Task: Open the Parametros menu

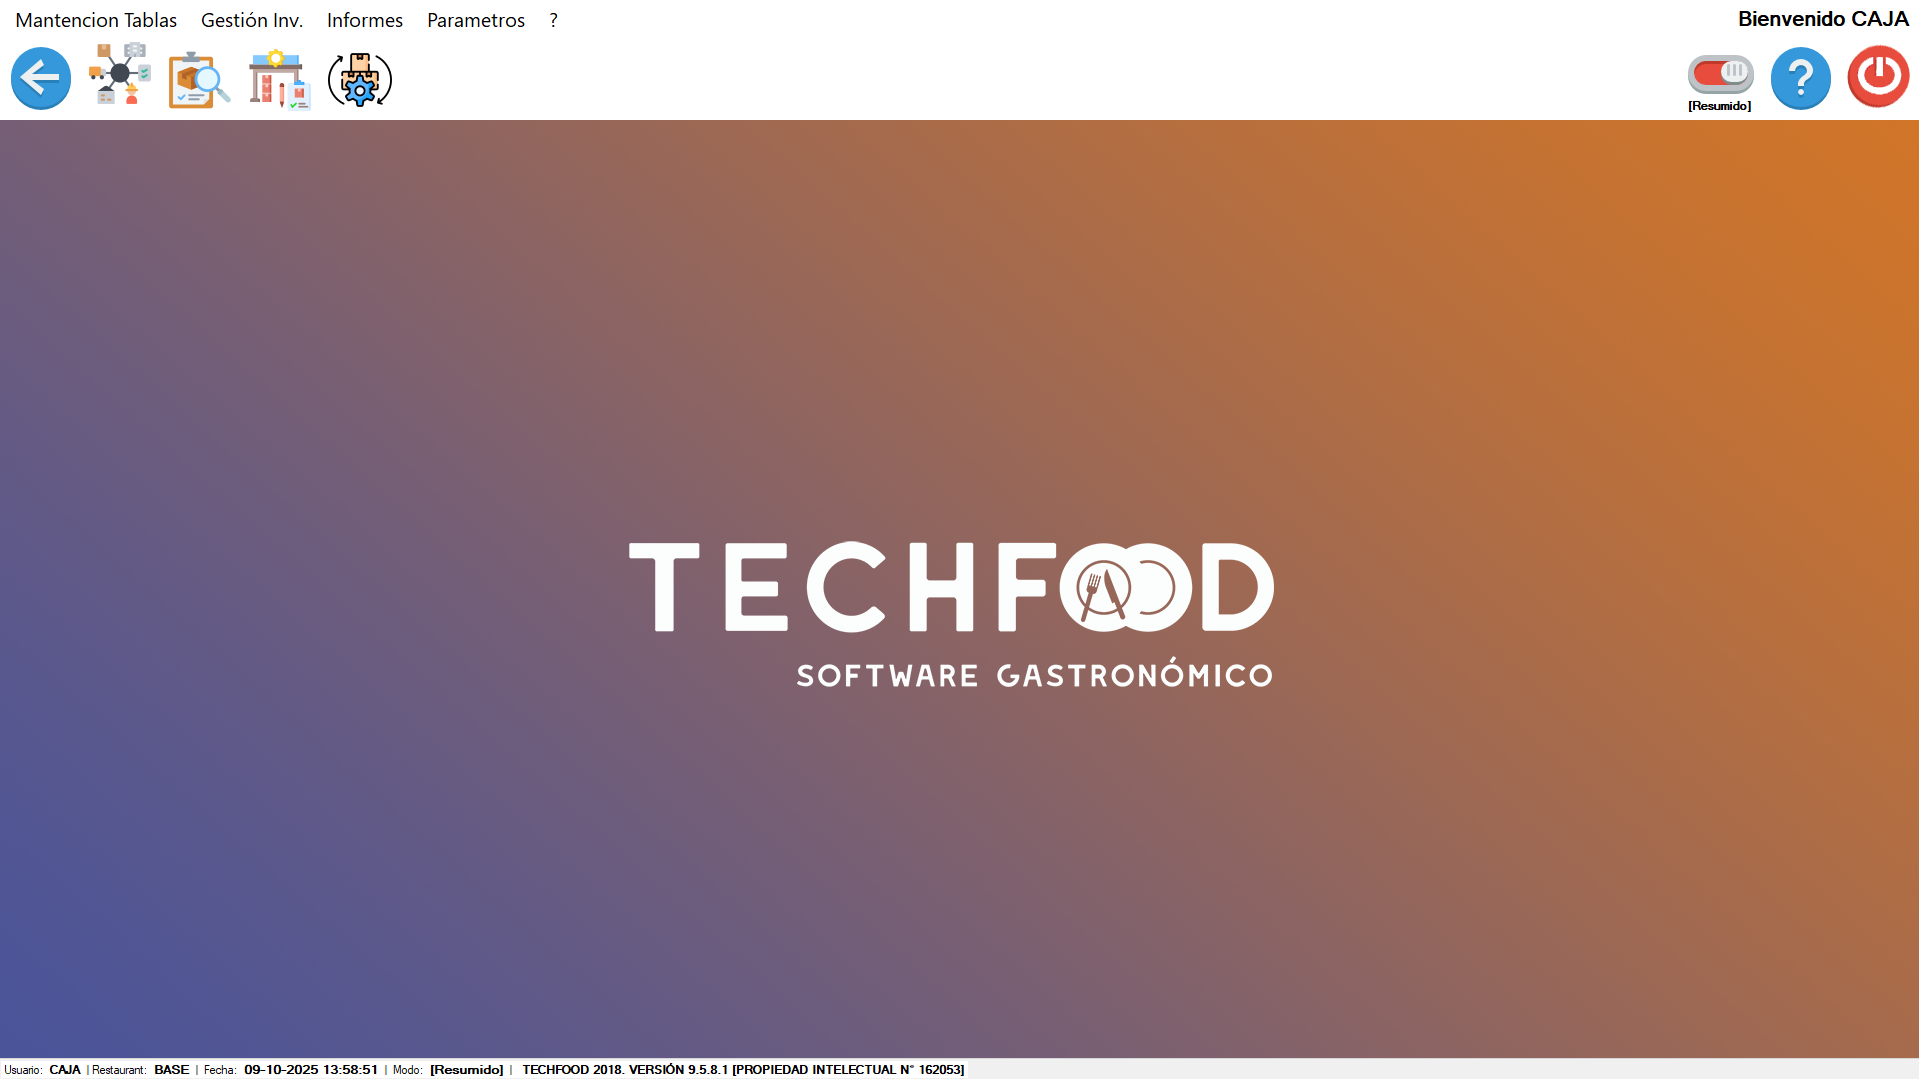Action: click(x=476, y=20)
